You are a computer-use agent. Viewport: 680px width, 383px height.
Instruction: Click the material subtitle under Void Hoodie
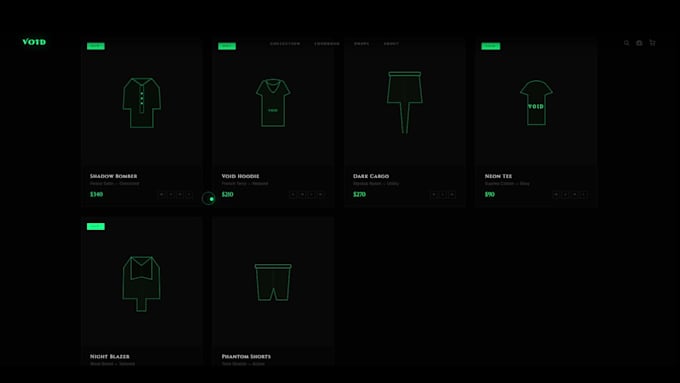[x=245, y=183]
